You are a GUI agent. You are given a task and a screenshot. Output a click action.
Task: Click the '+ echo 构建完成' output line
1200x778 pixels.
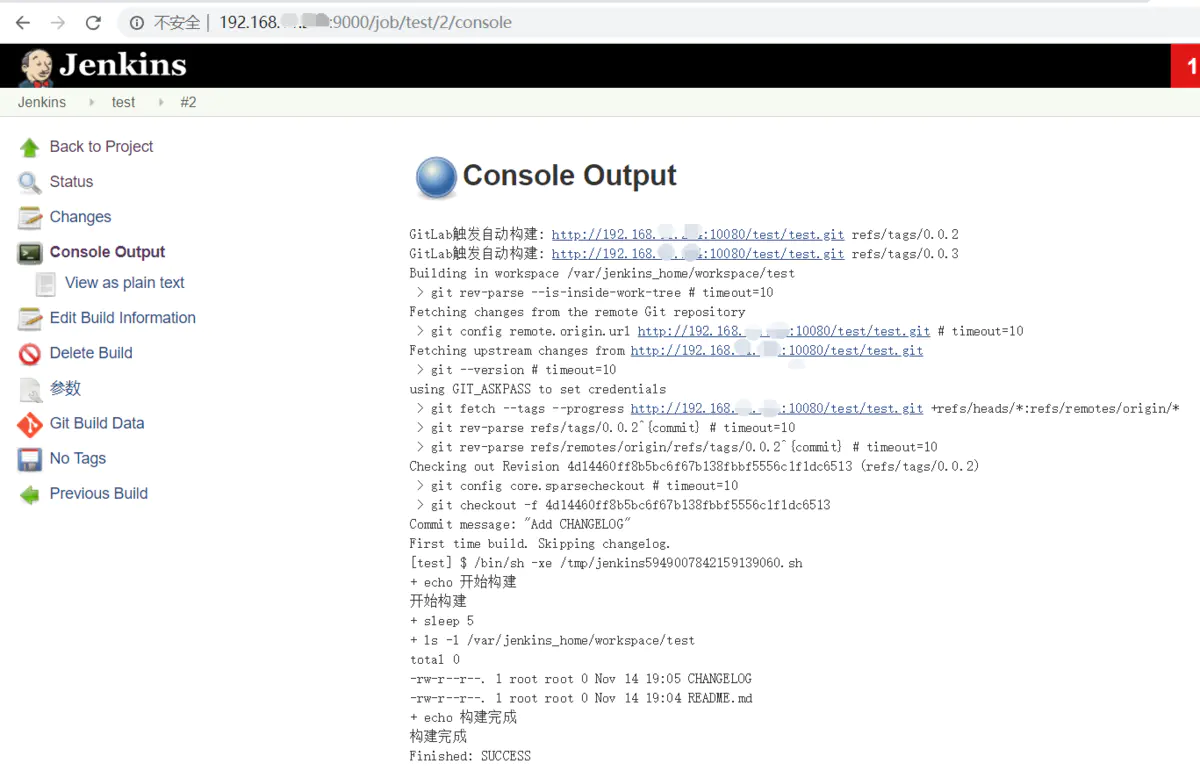[463, 718]
